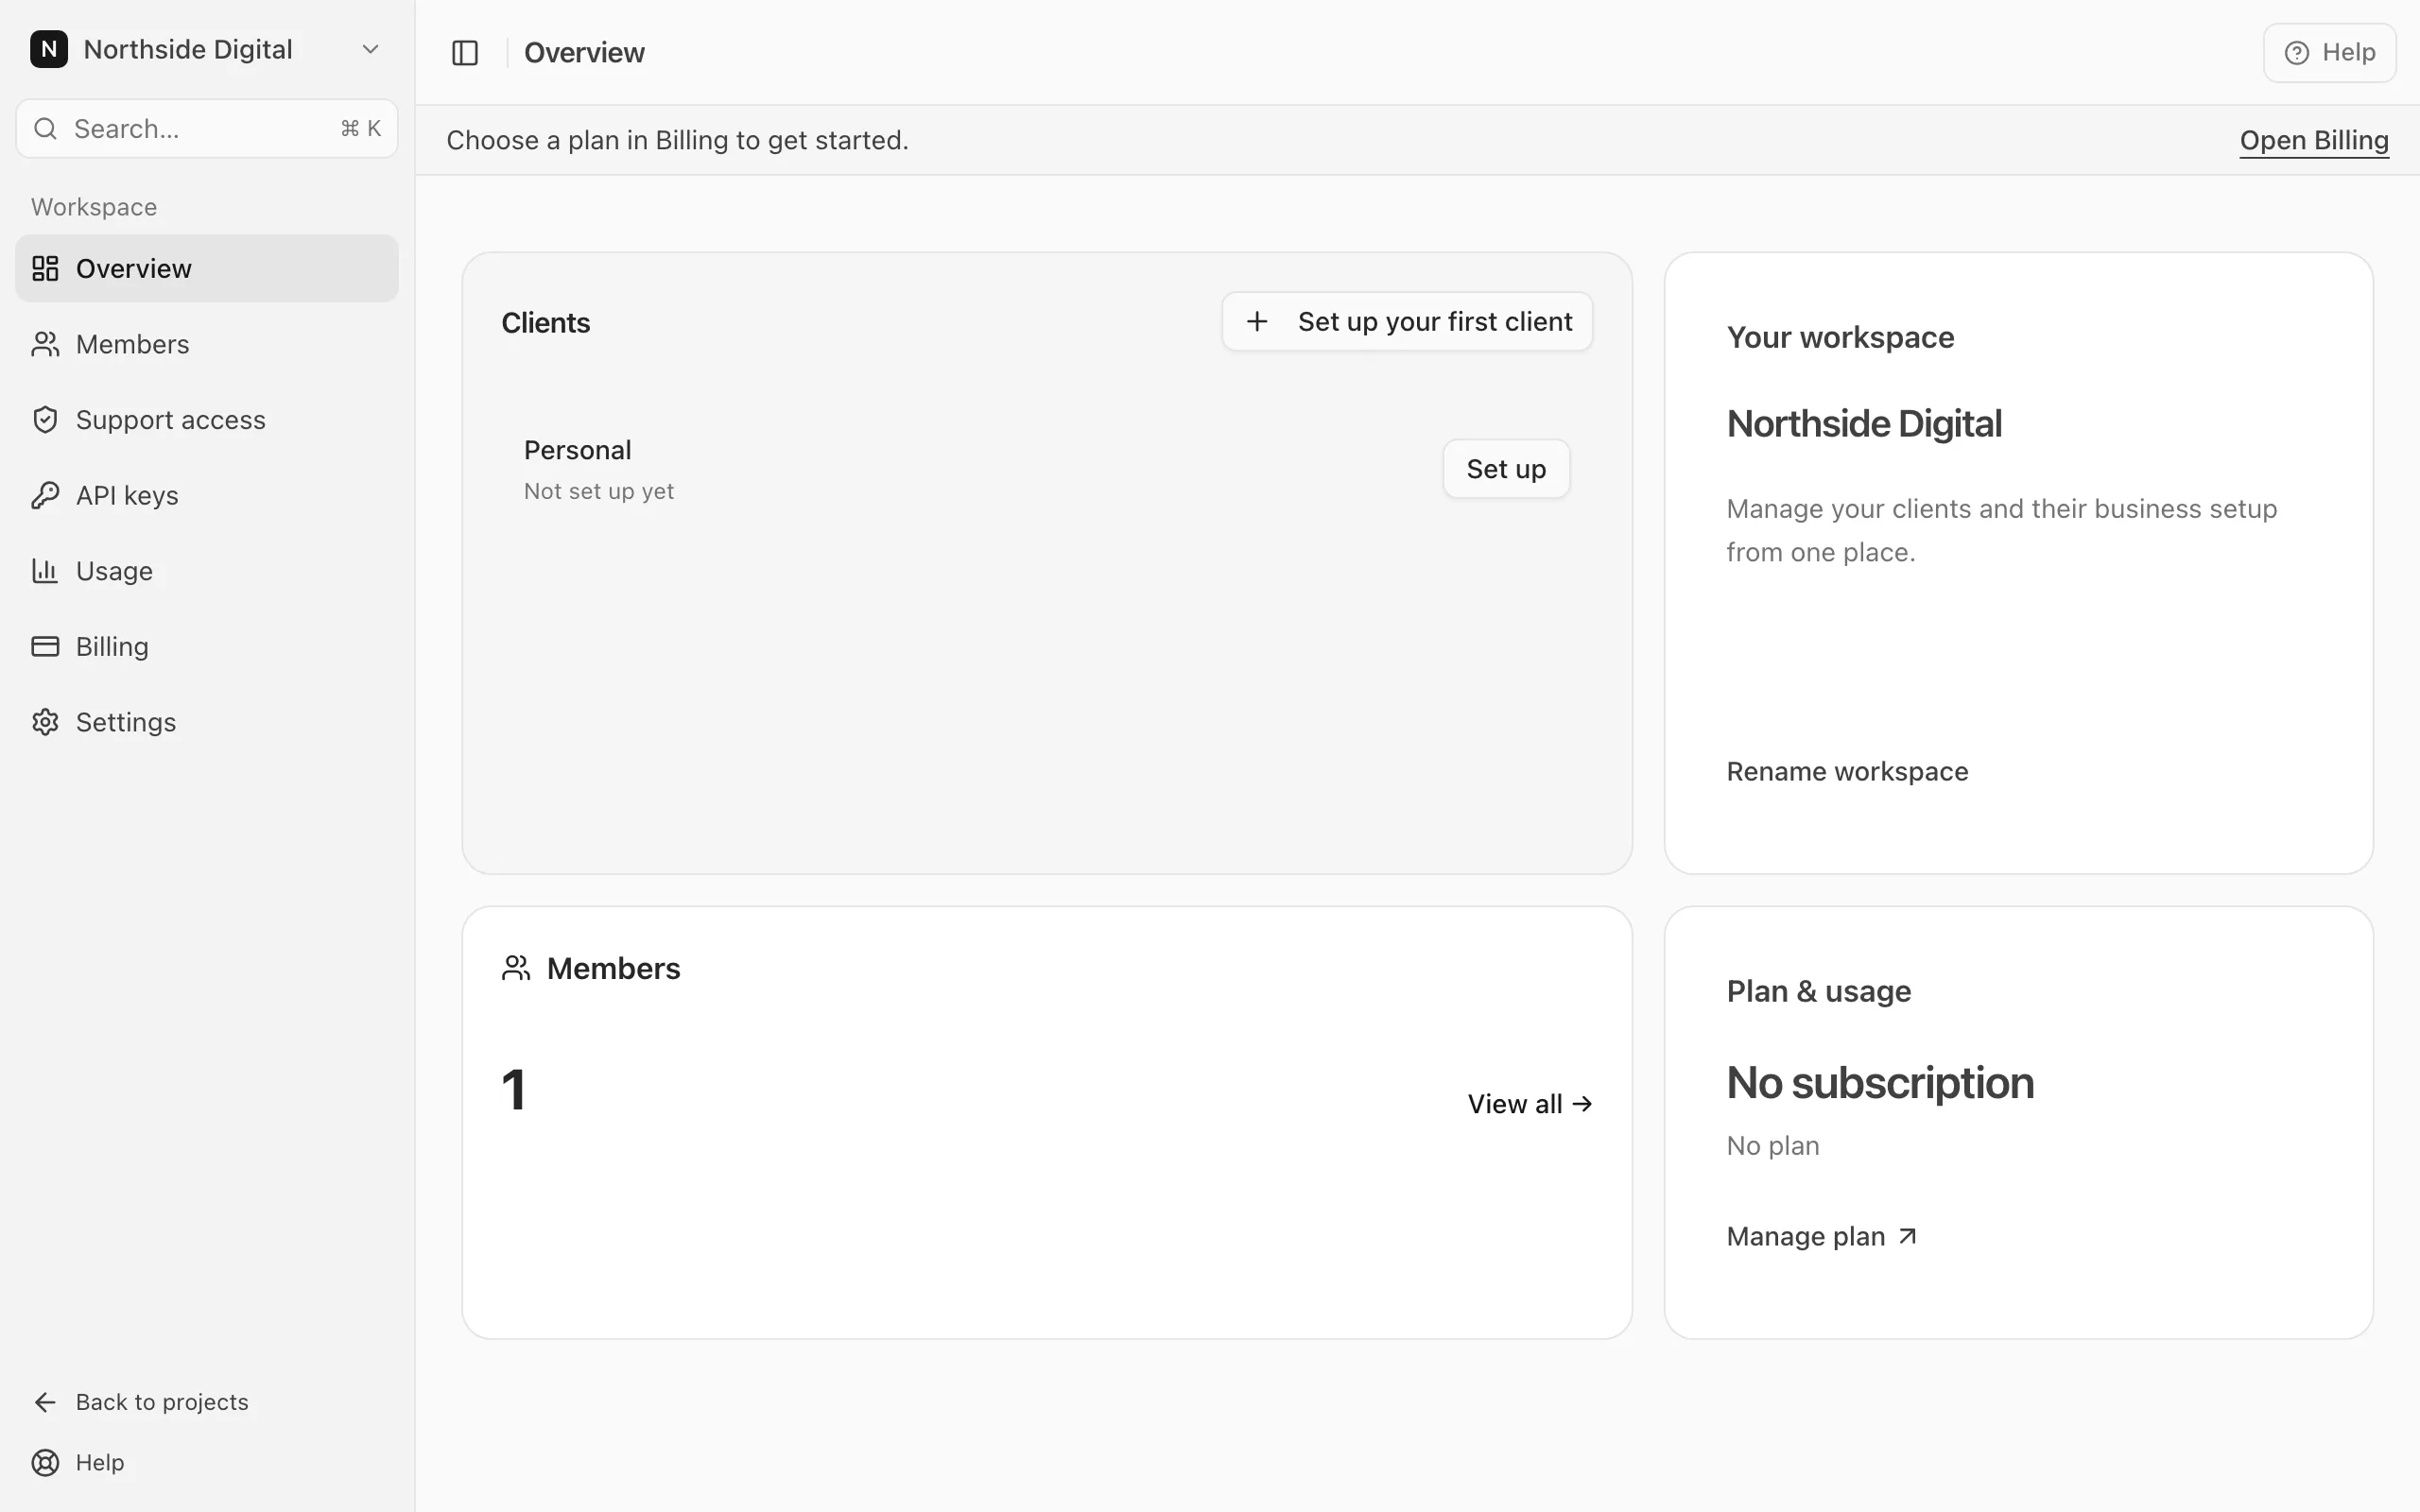Click Set up your first client button
Image resolution: width=2420 pixels, height=1512 pixels.
click(x=1407, y=321)
